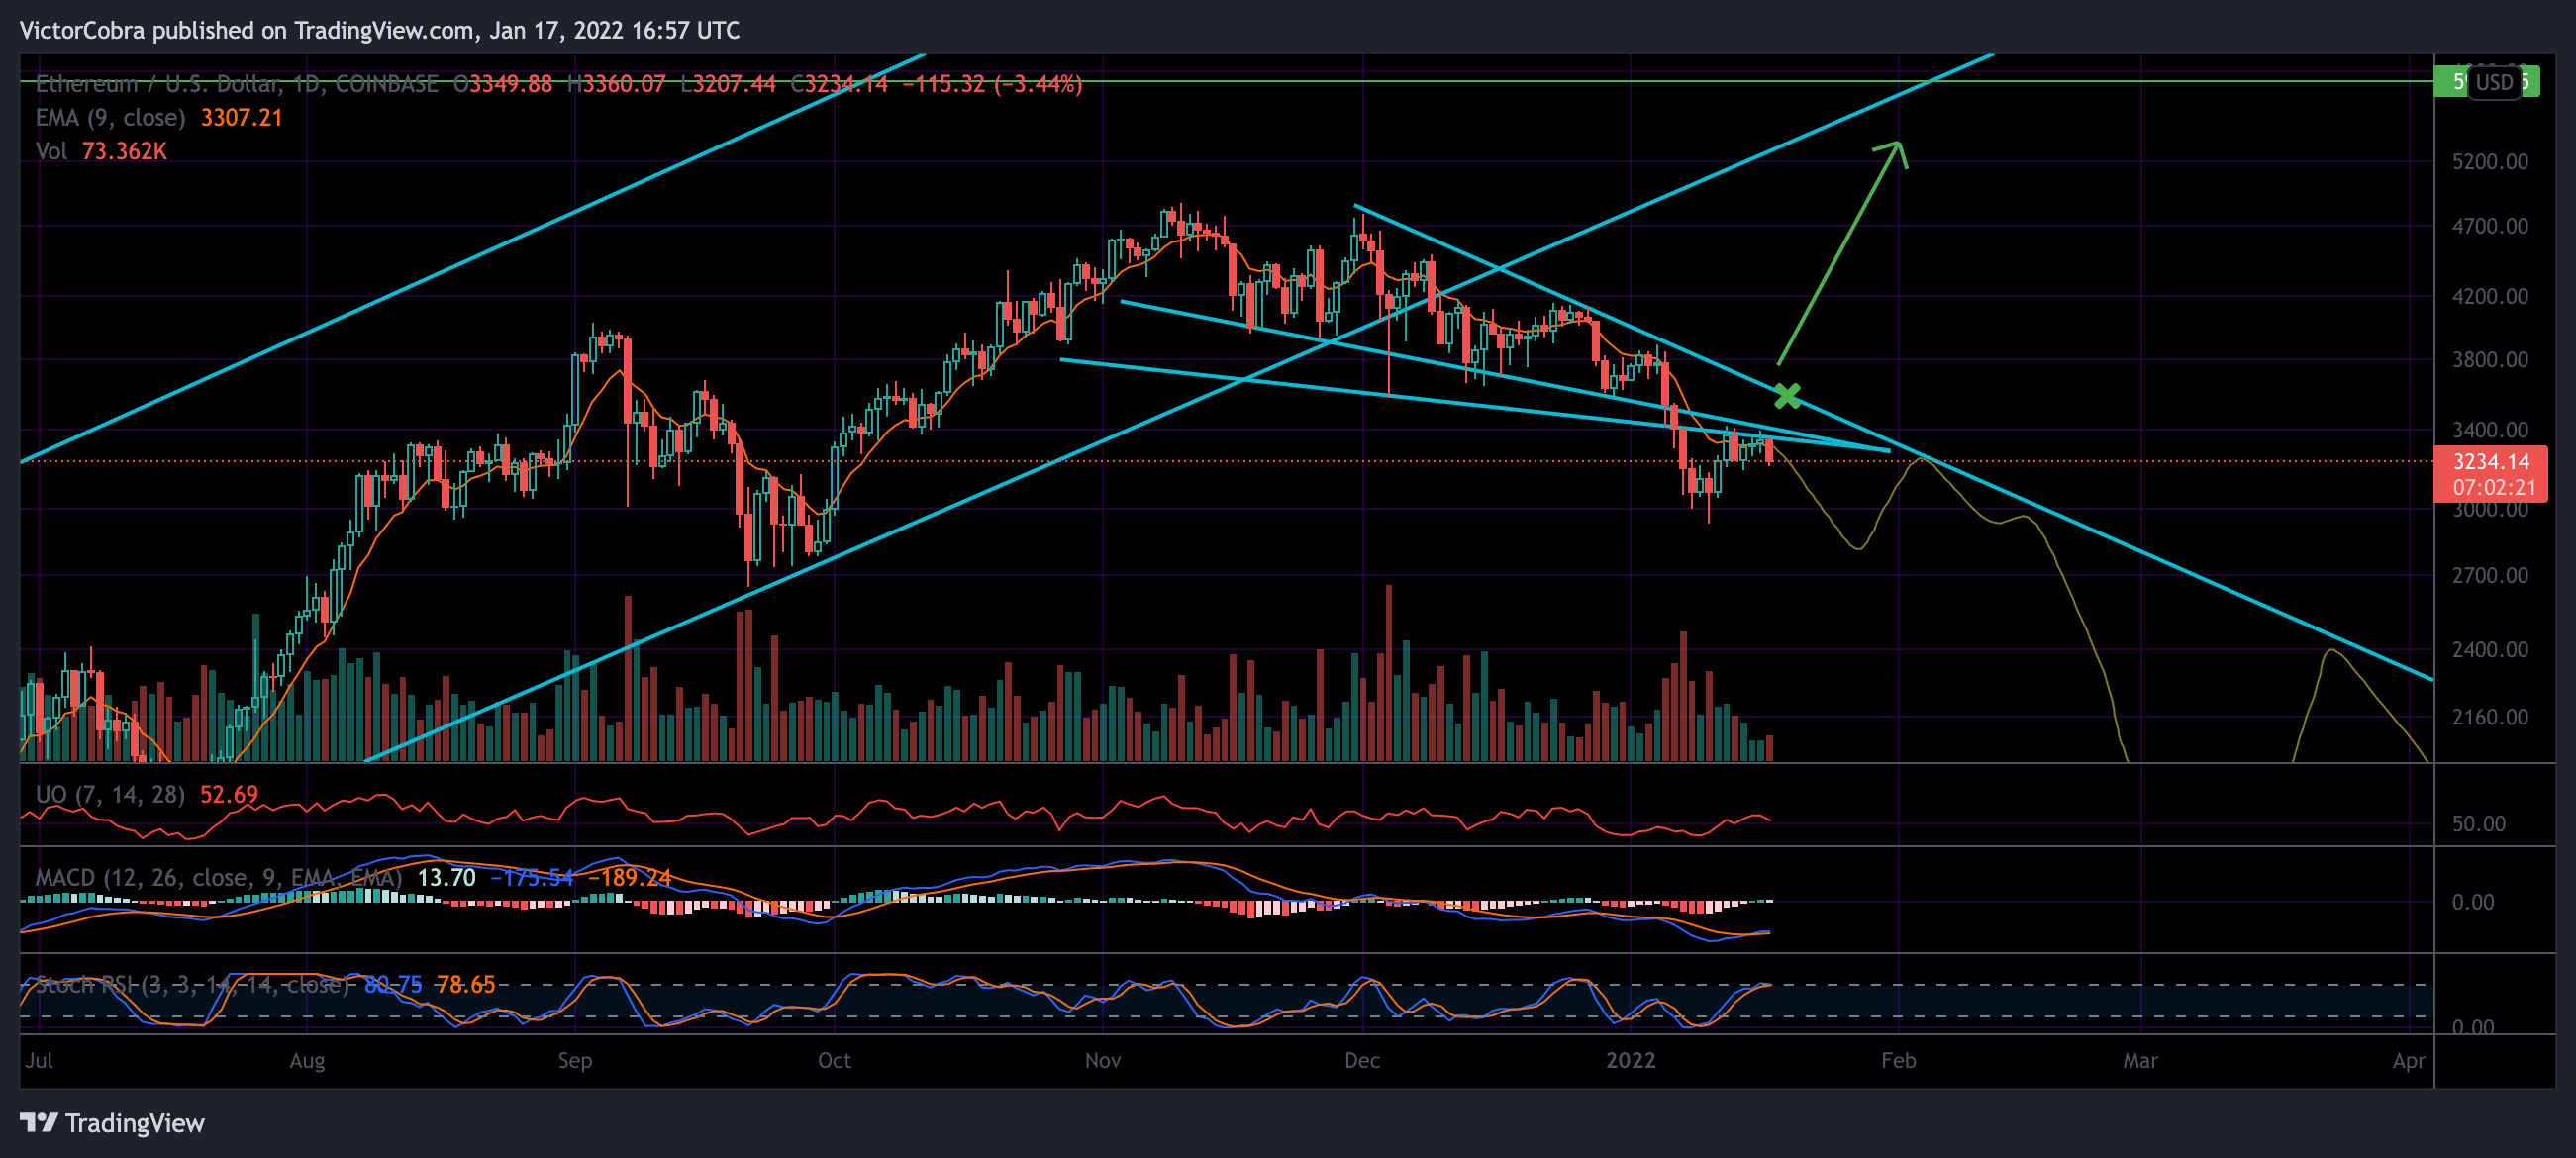This screenshot has width=2576, height=1158.
Task: Select the MACD (12, 26, close, 9) legend
Action: click(x=218, y=877)
